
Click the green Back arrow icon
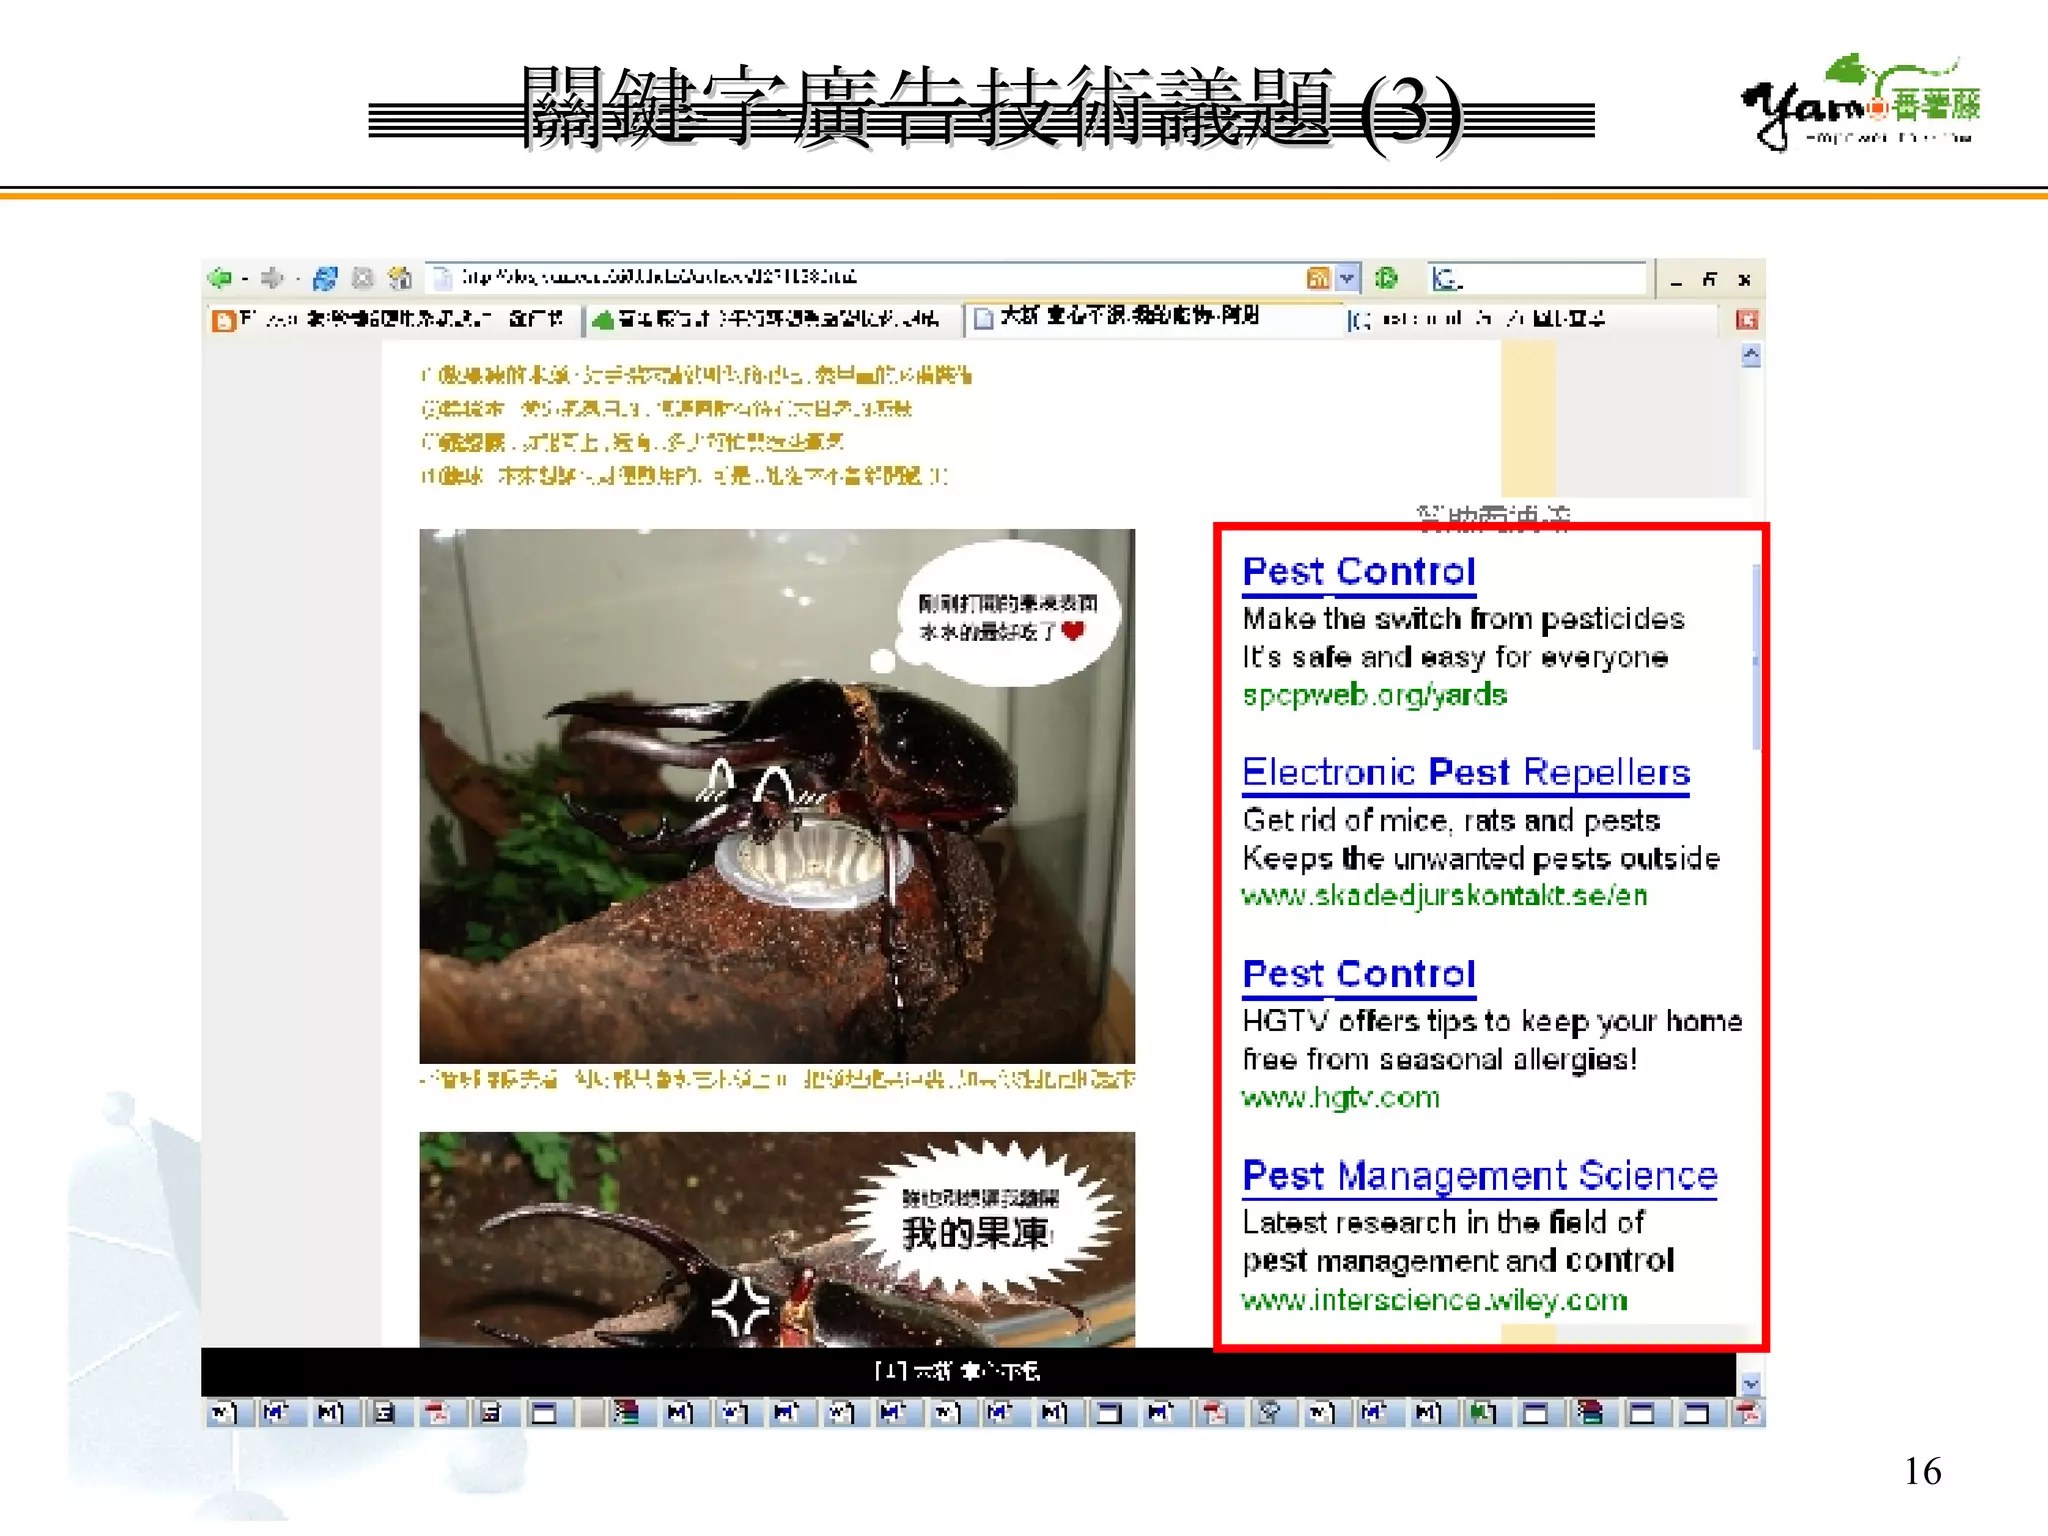coord(220,278)
